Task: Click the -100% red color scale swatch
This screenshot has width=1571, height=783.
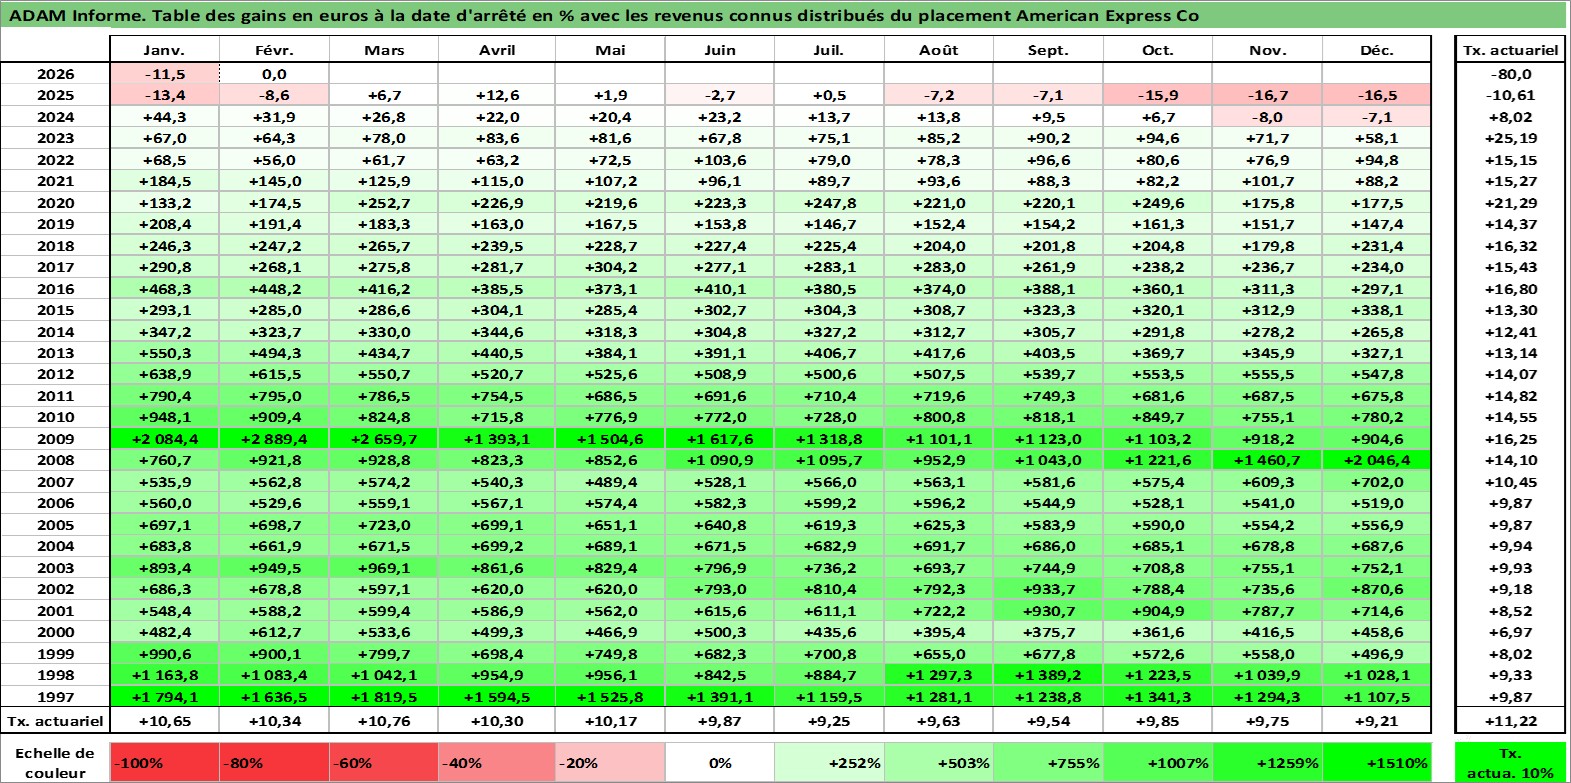Action: pos(164,762)
